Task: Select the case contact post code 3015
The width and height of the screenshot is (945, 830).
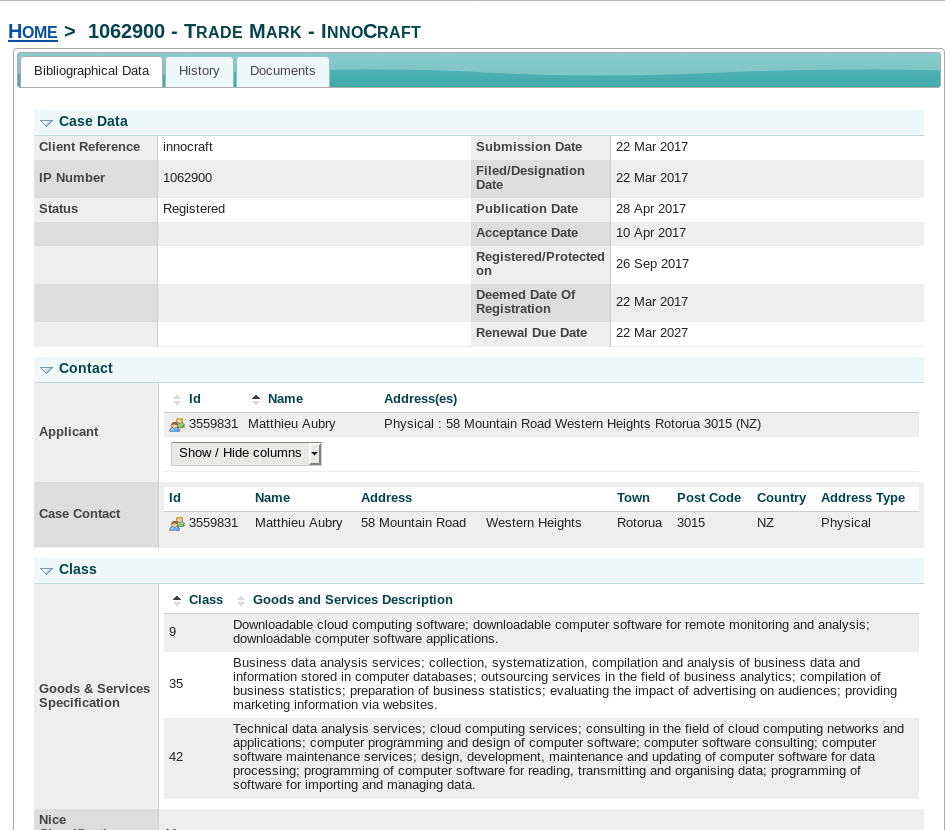Action: point(691,523)
